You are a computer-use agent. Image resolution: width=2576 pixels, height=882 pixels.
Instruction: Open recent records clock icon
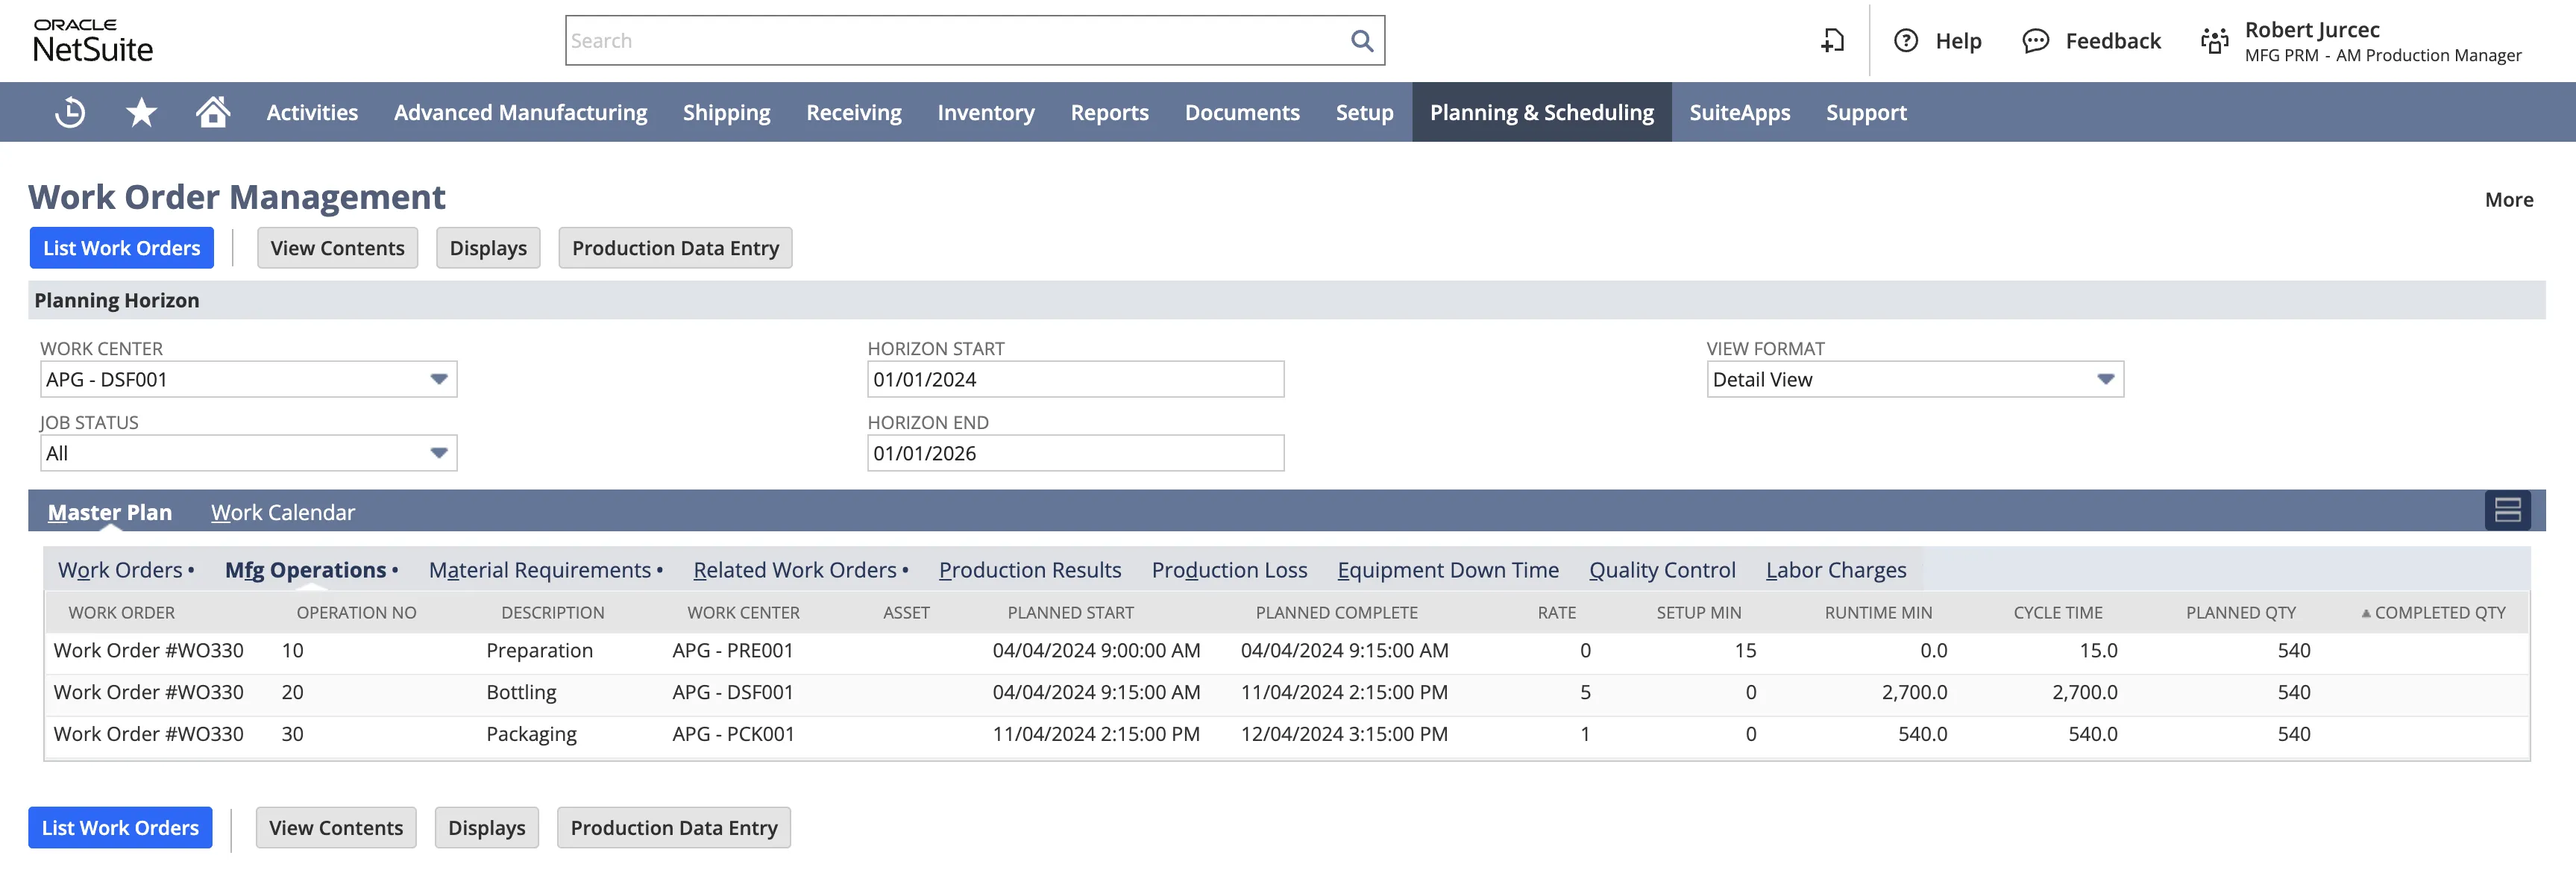click(x=68, y=112)
